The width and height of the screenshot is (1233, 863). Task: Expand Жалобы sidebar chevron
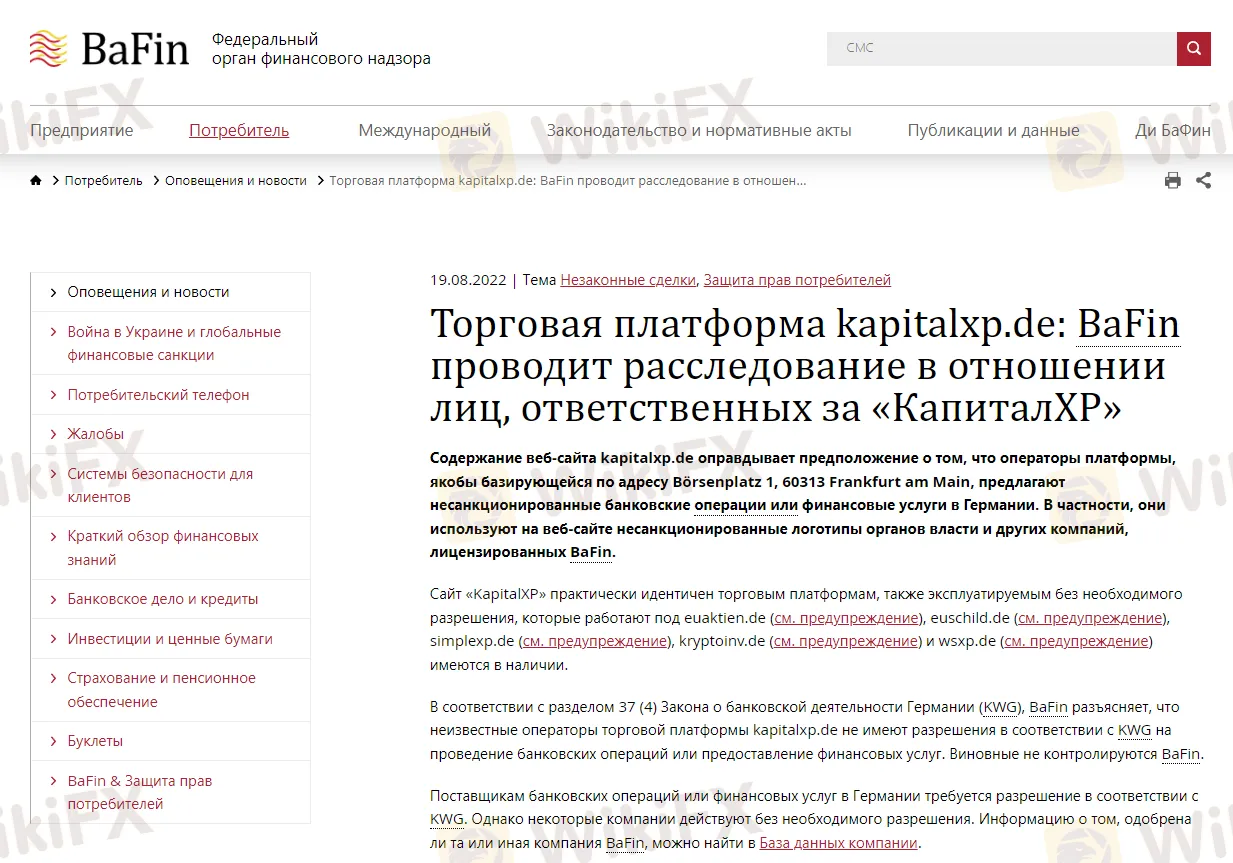[x=53, y=434]
